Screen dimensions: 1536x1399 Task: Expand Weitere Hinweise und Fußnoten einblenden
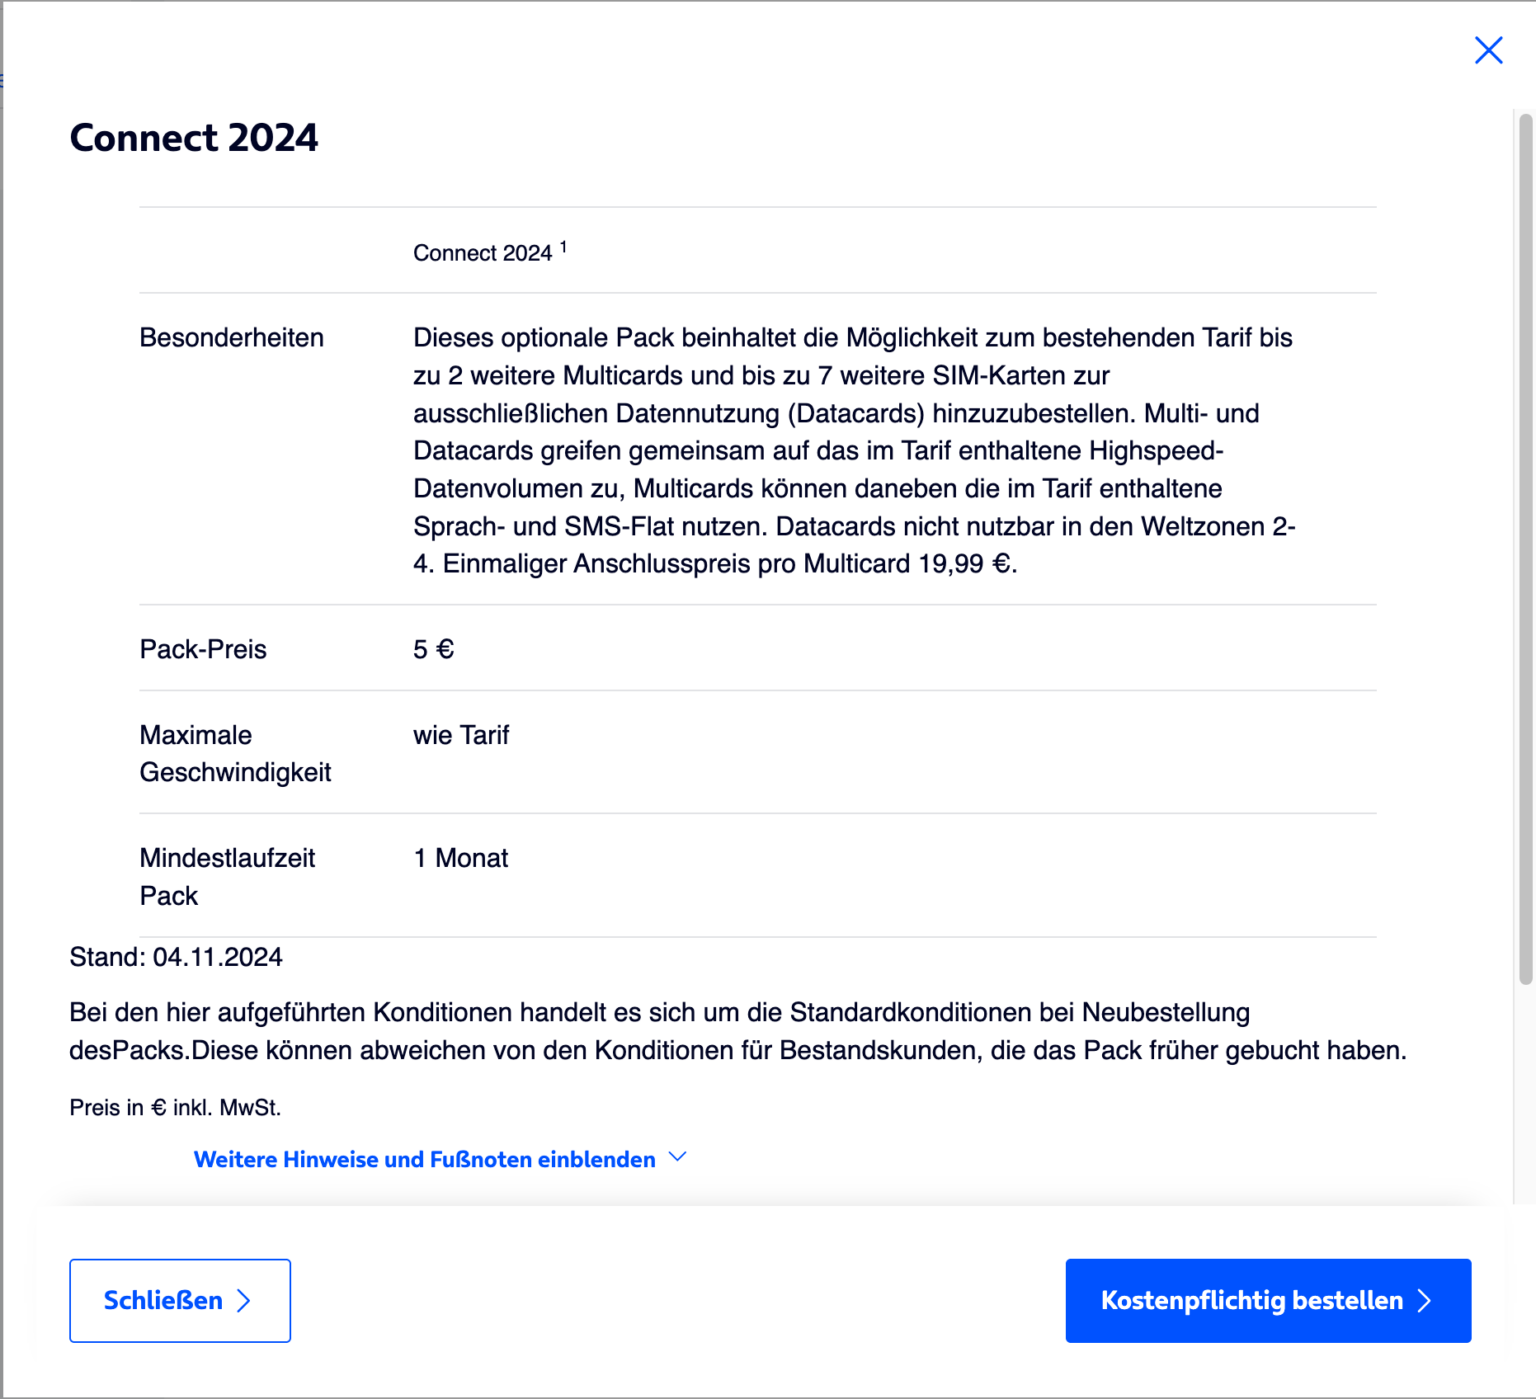[x=424, y=1159]
